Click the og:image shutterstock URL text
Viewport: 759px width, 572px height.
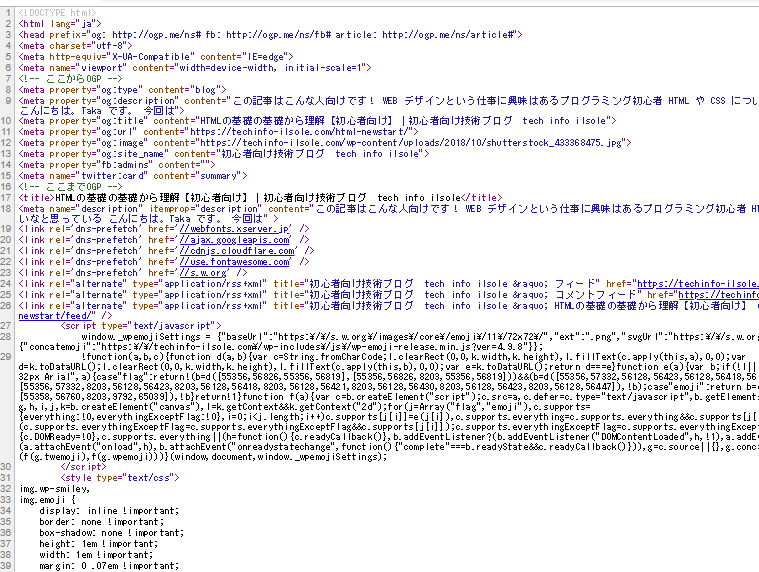pos(411,143)
